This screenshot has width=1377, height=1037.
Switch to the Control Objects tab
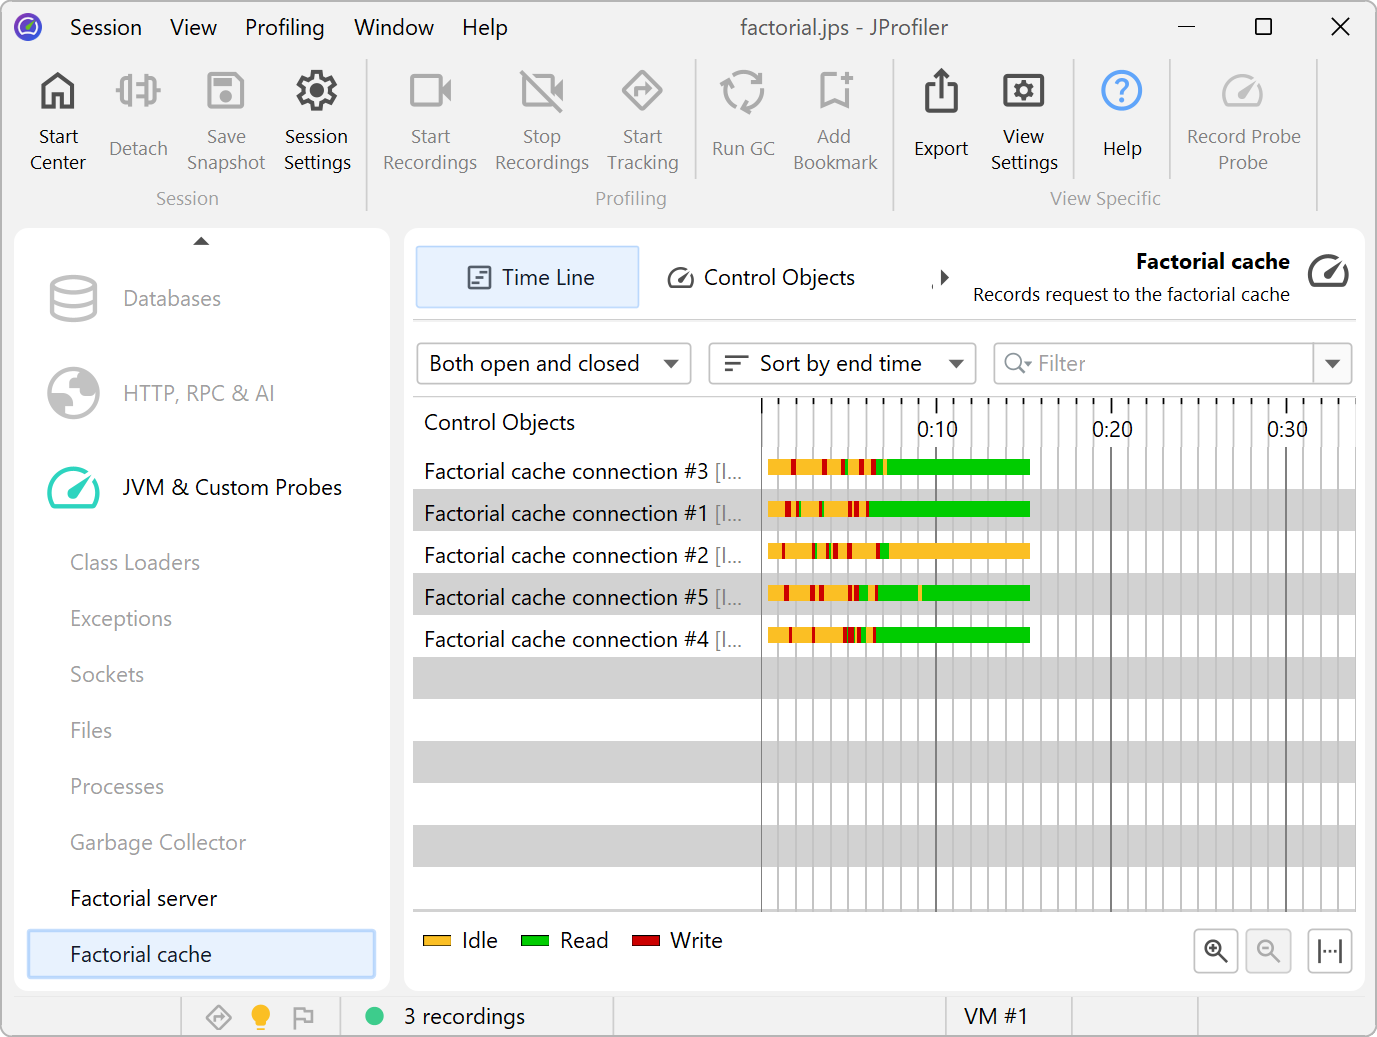click(761, 278)
